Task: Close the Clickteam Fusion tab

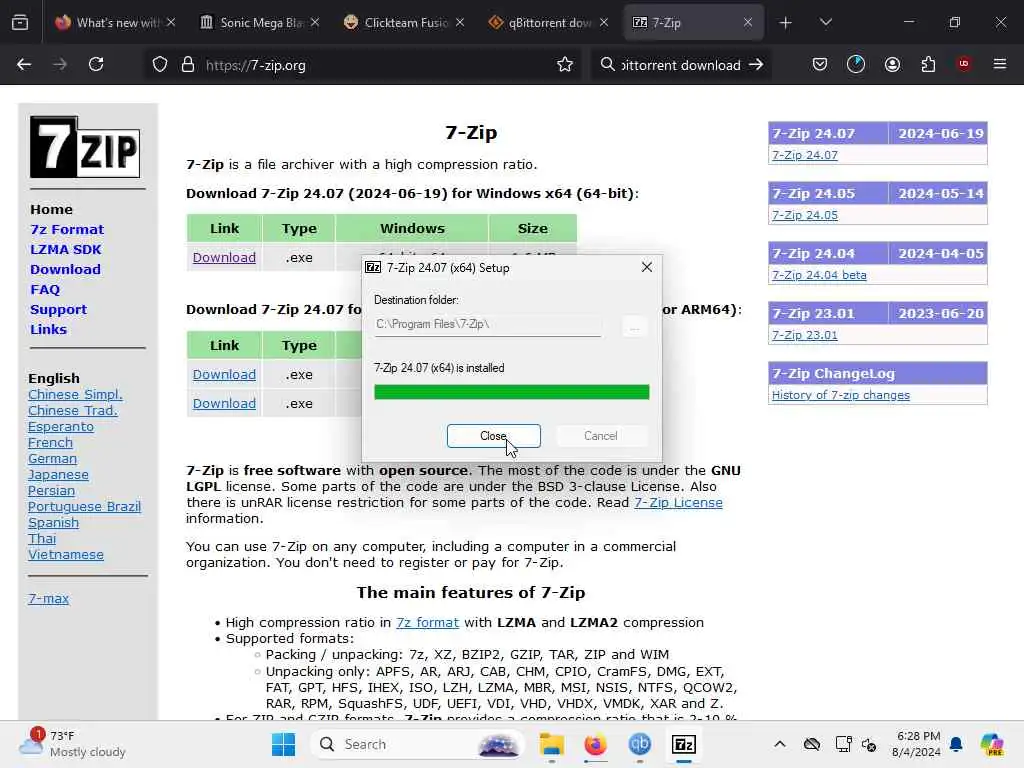Action: pyautogui.click(x=460, y=23)
